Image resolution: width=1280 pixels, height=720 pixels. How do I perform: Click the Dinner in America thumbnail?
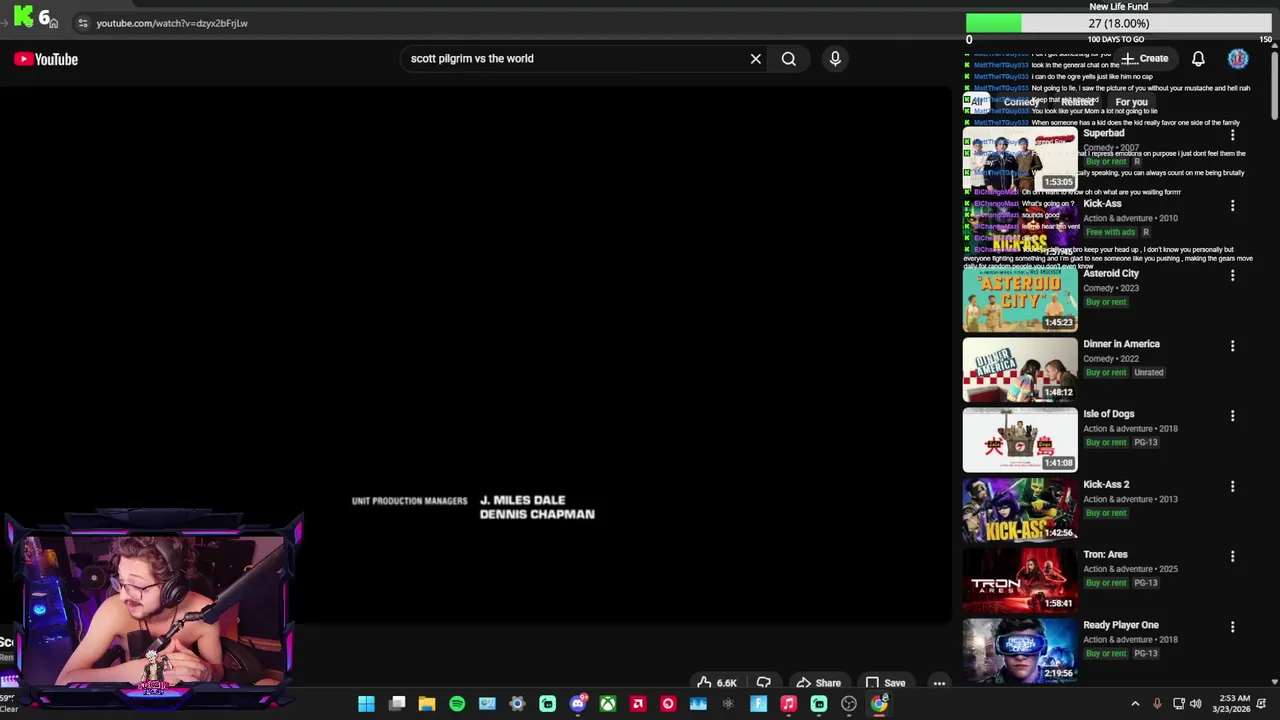pos(1020,370)
